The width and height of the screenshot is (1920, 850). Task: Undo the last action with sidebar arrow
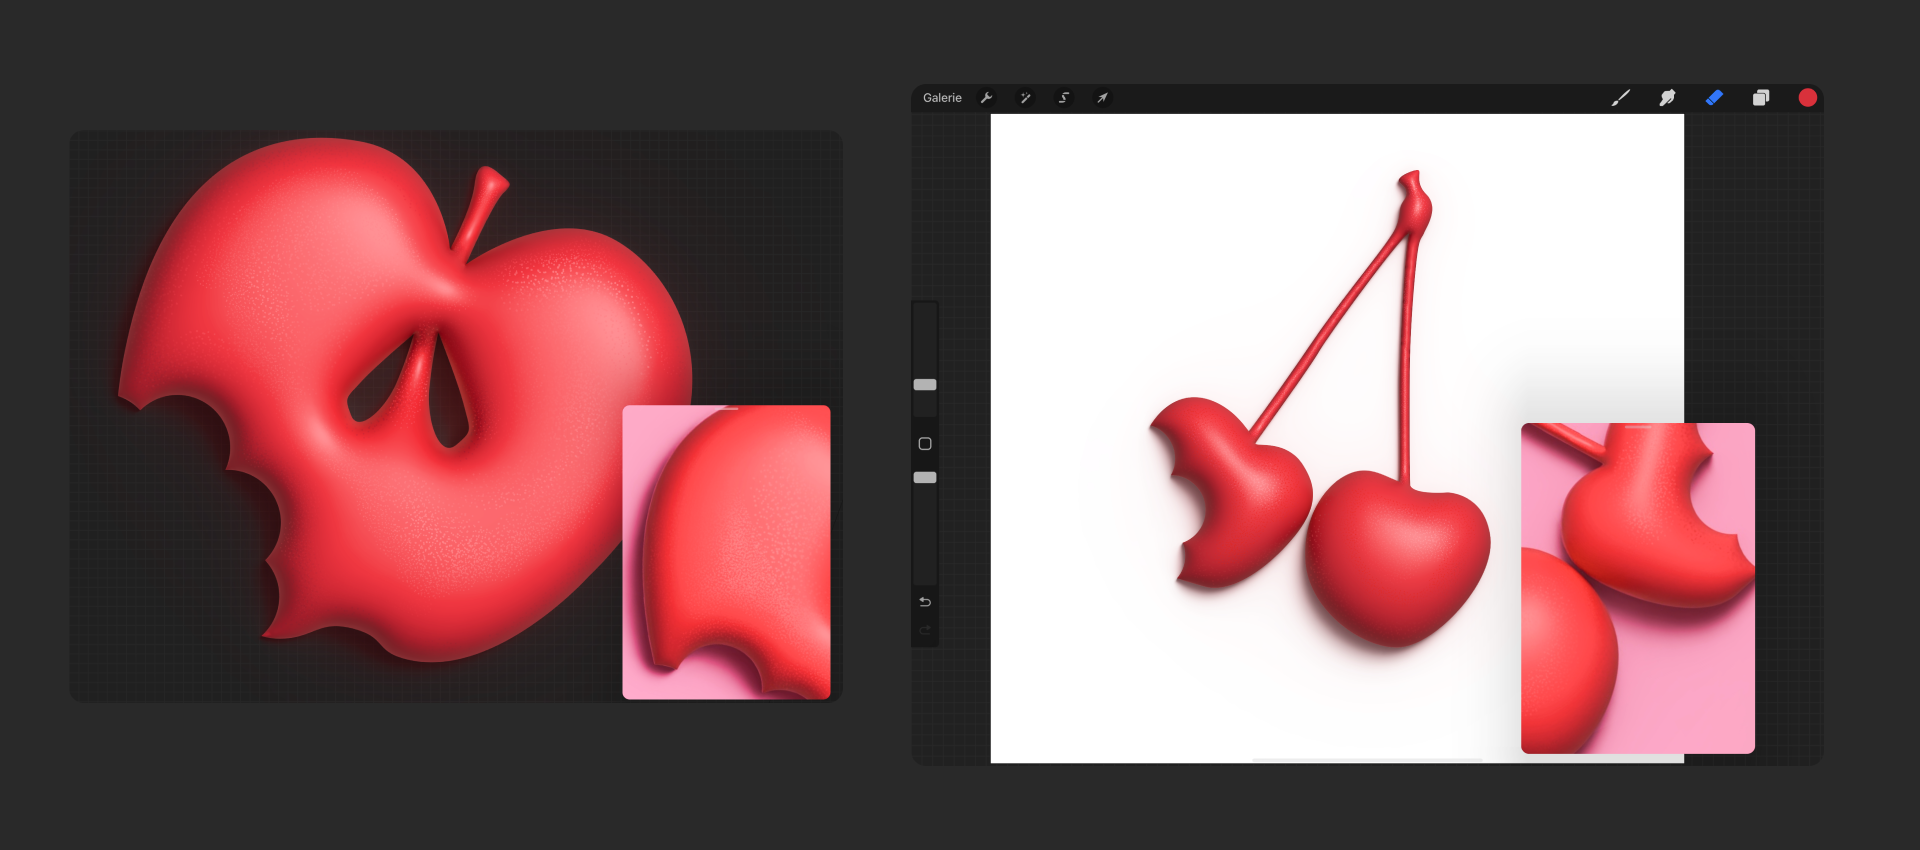click(x=925, y=602)
